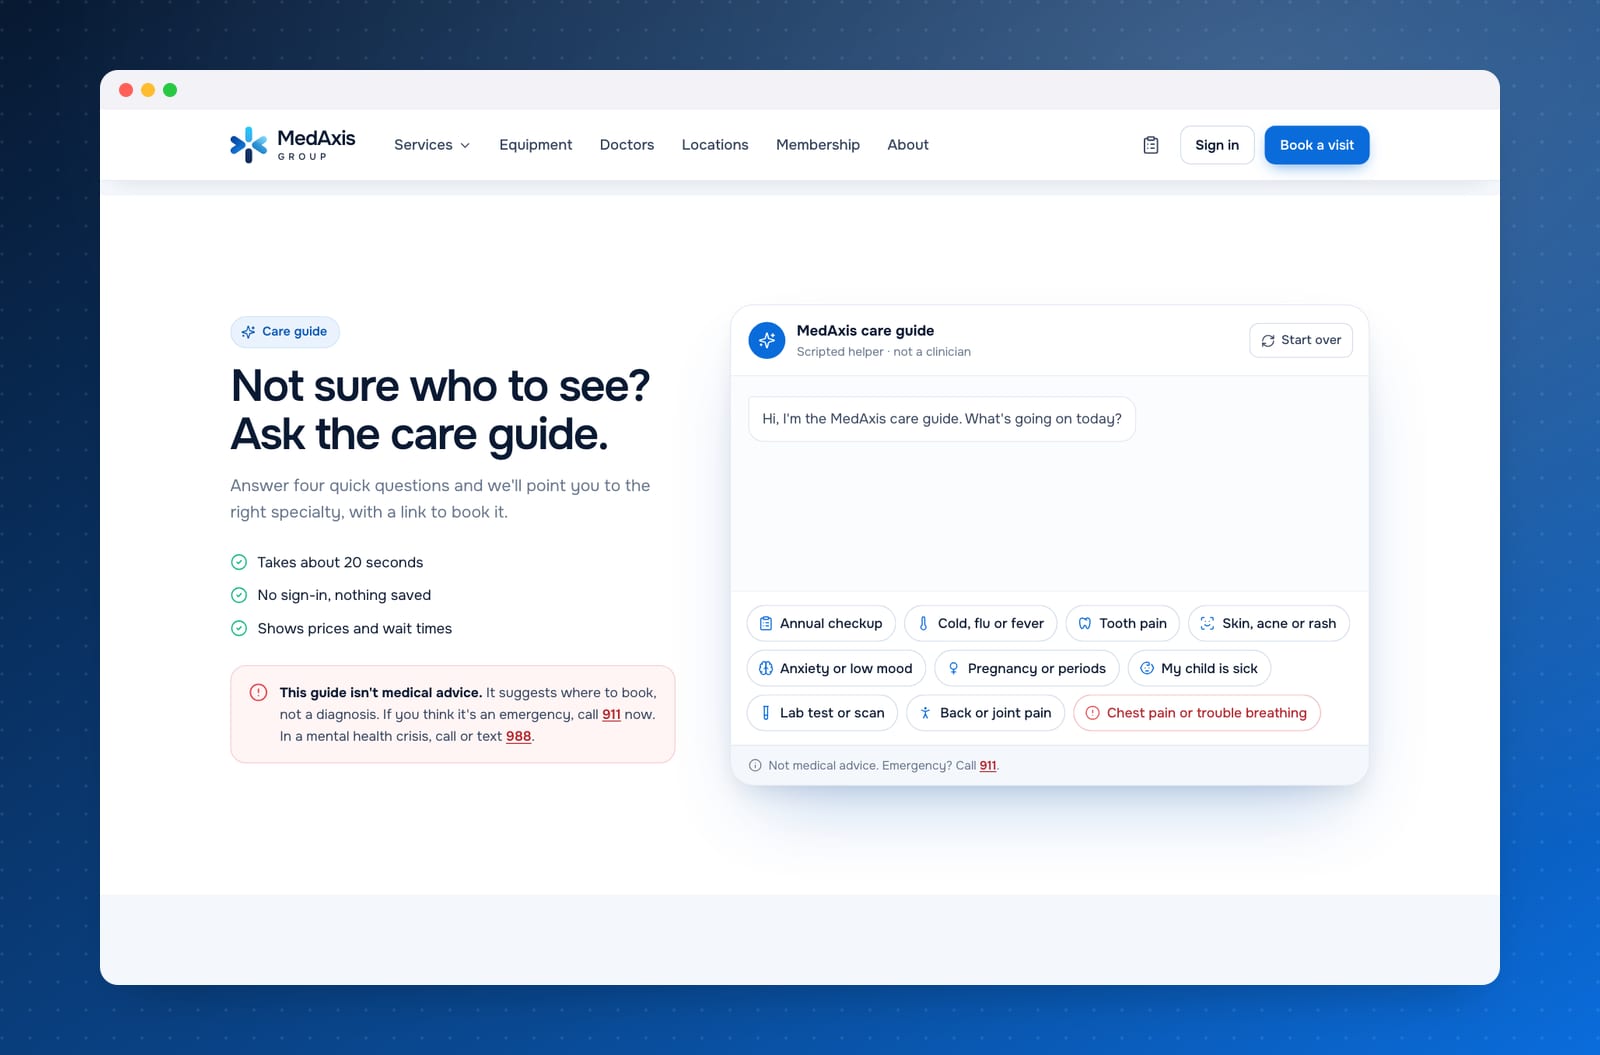The height and width of the screenshot is (1055, 1600).
Task: Expand the Services dropdown chevron
Action: [465, 146]
